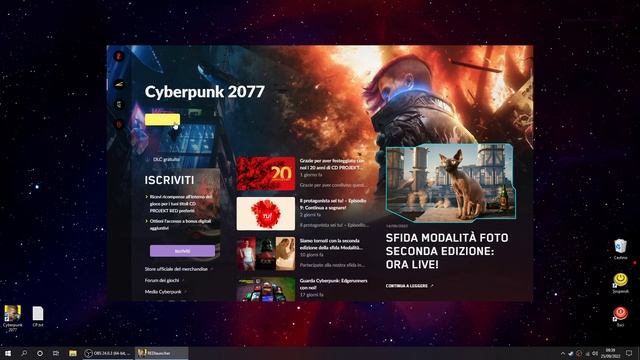Click the volume icon in system tray
Image resolution: width=640 pixels, height=360 pixels.
tap(595, 353)
